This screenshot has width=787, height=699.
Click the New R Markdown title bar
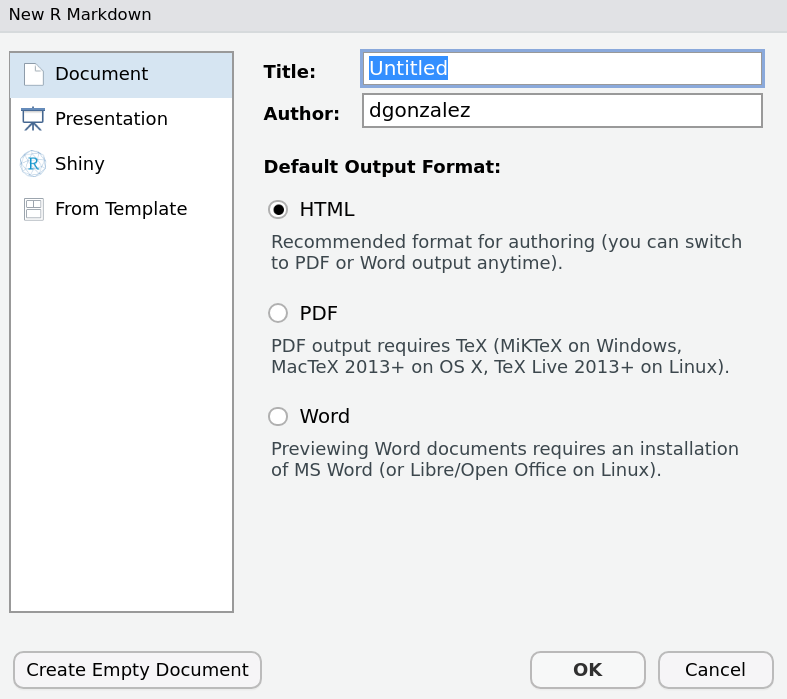coord(393,15)
